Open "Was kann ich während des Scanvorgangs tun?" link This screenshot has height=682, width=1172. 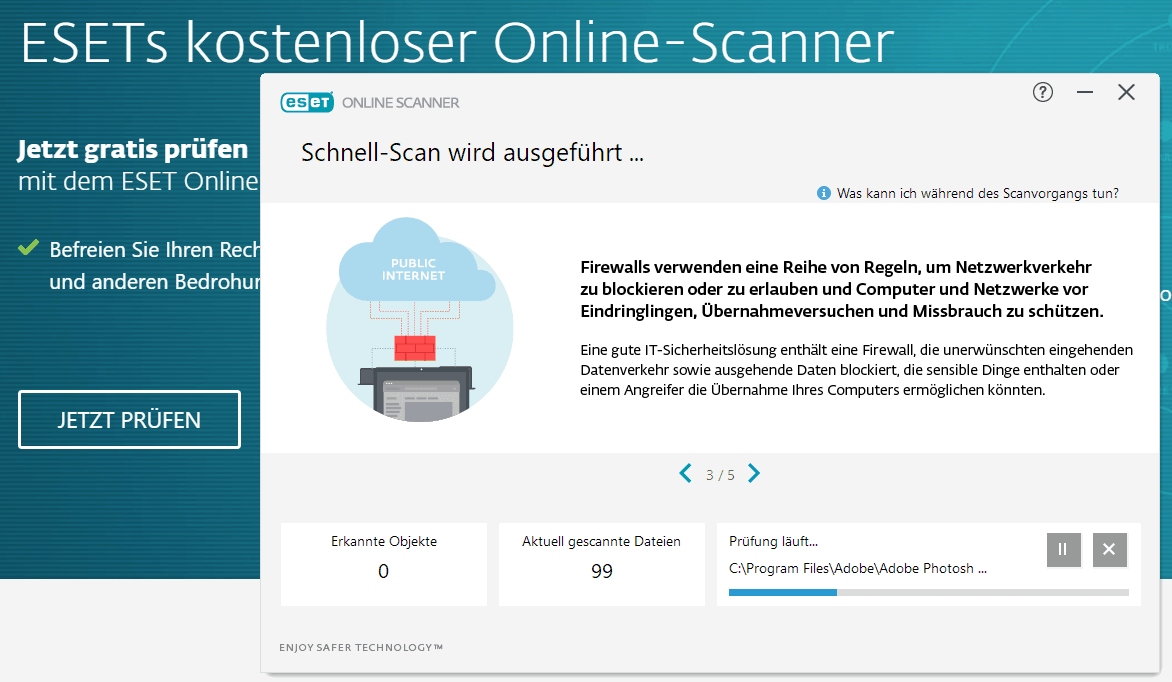coord(978,193)
